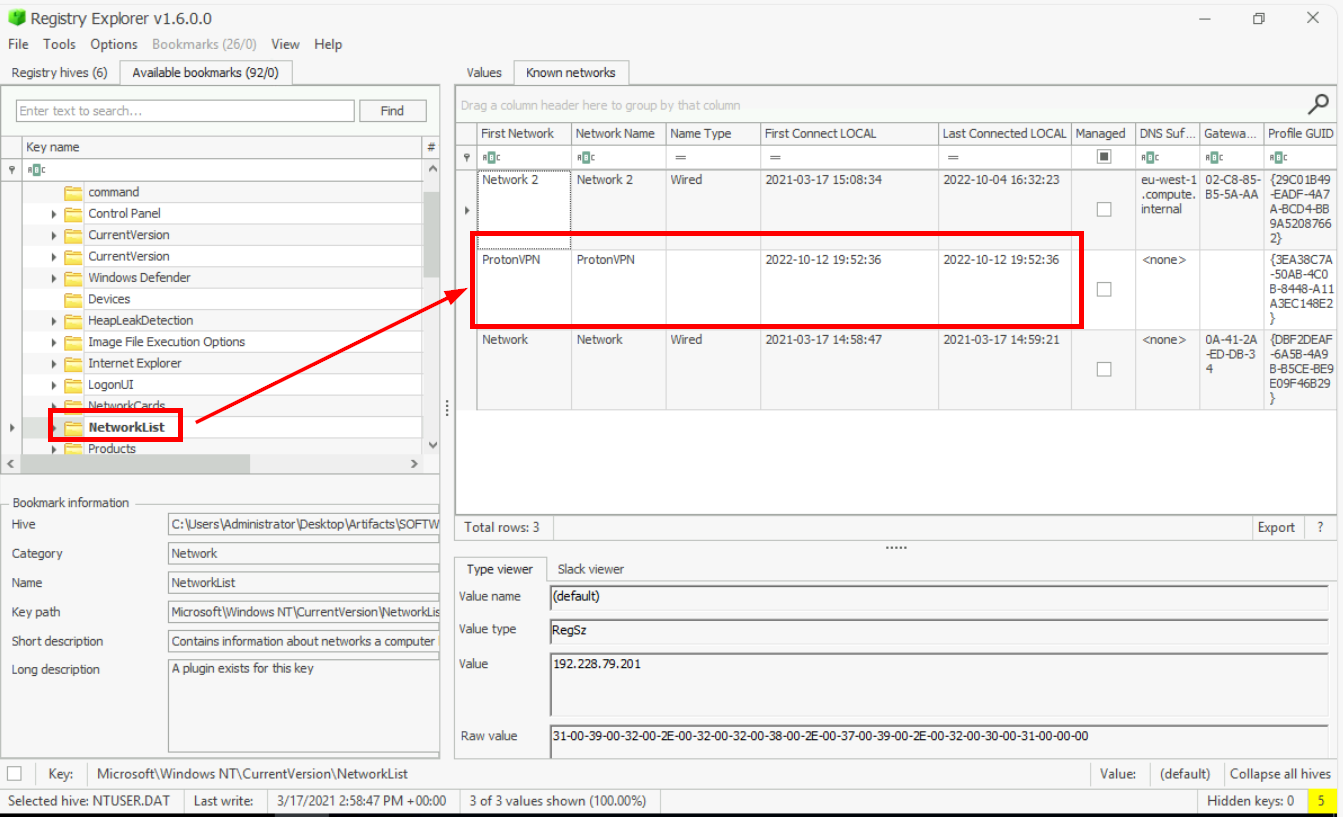This screenshot has height=817, width=1343.
Task: Open the Tools menu
Action: (x=59, y=44)
